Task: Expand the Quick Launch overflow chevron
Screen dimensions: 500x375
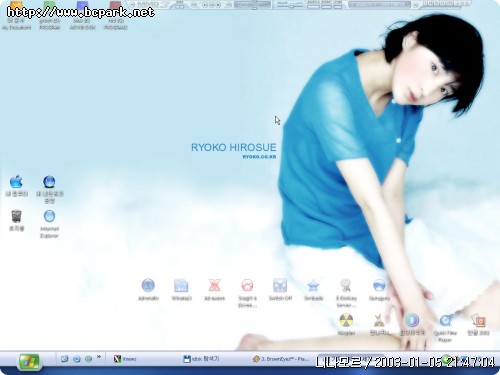Action: tap(99, 357)
